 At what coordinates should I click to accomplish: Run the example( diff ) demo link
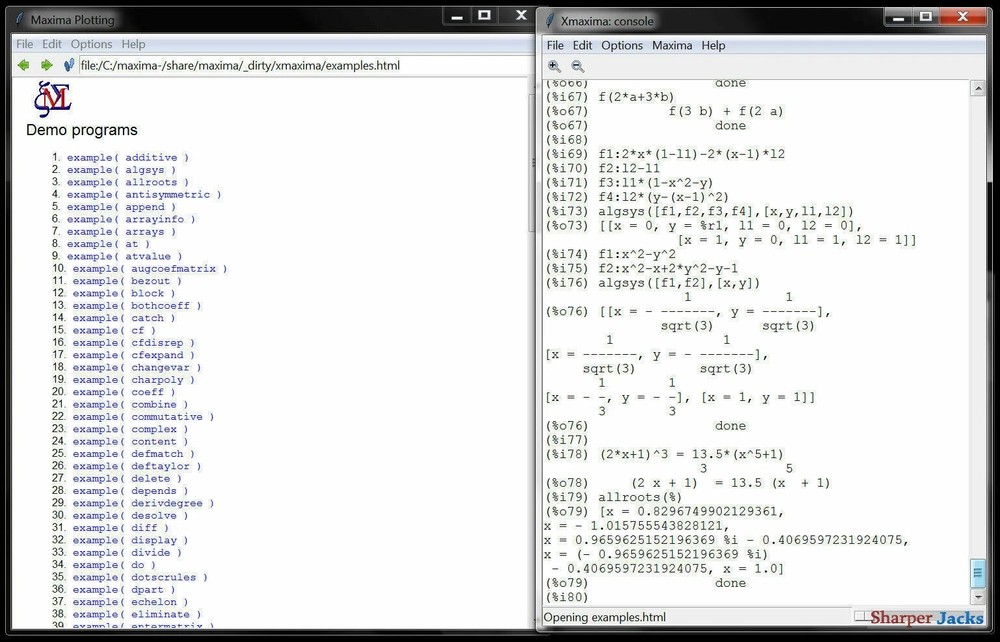pos(121,527)
